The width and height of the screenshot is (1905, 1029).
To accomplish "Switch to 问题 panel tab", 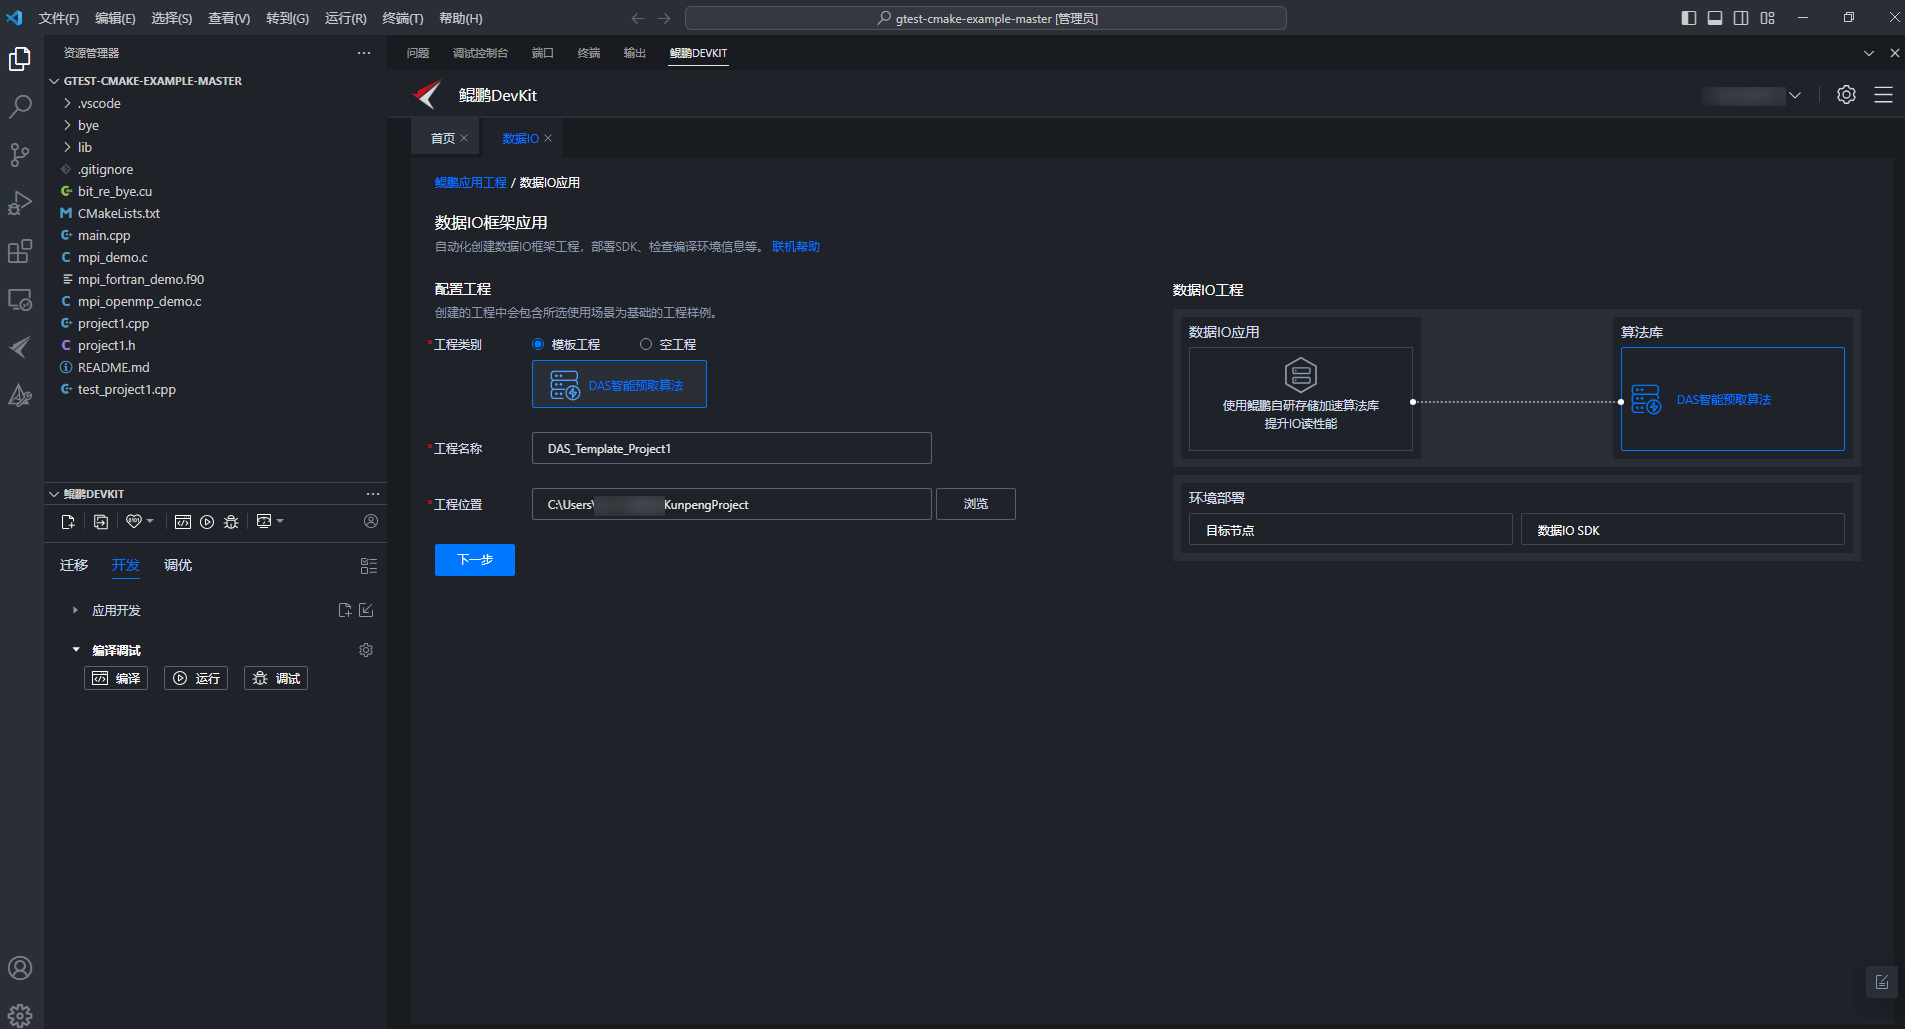I will pyautogui.click(x=418, y=53).
